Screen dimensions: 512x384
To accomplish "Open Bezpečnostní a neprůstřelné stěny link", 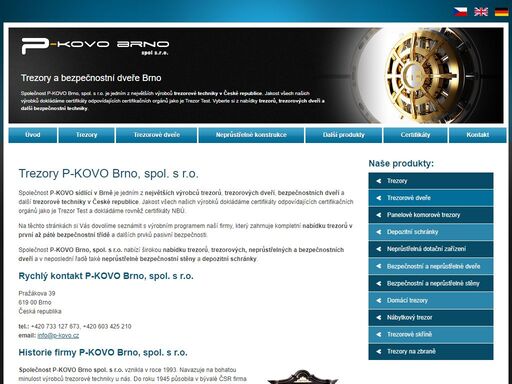I will (431, 283).
